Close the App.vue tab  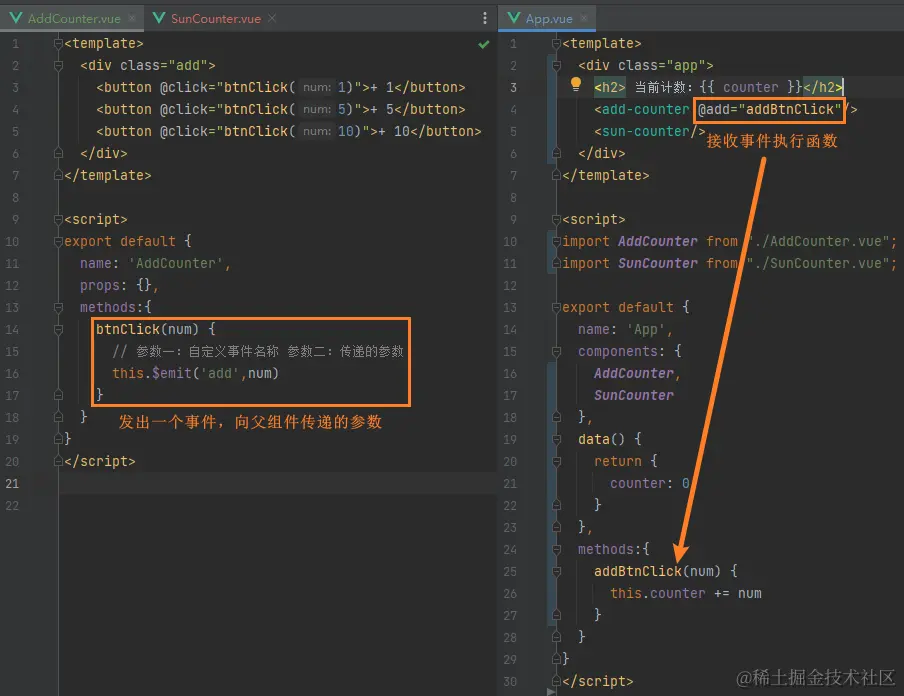coord(584,18)
